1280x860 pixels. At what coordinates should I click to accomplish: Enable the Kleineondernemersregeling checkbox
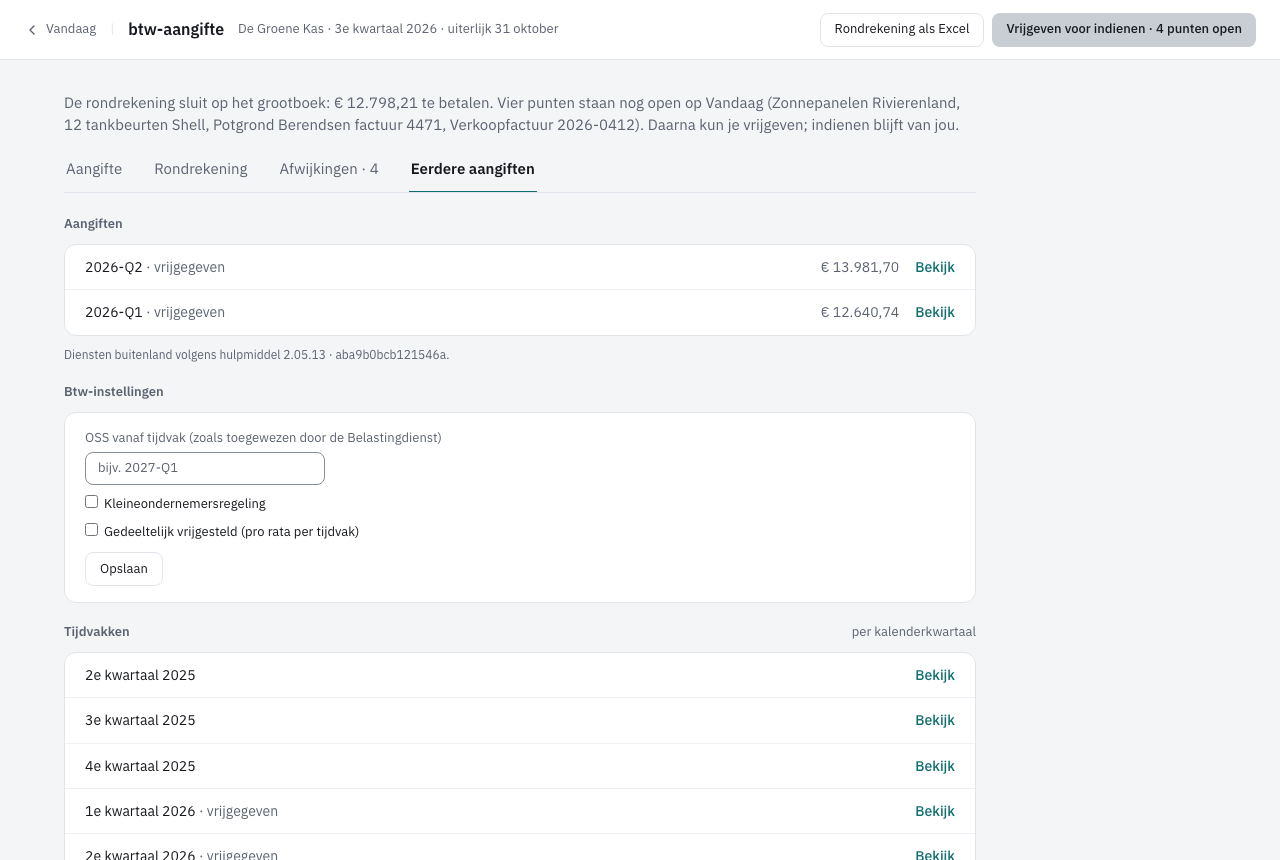pos(92,502)
